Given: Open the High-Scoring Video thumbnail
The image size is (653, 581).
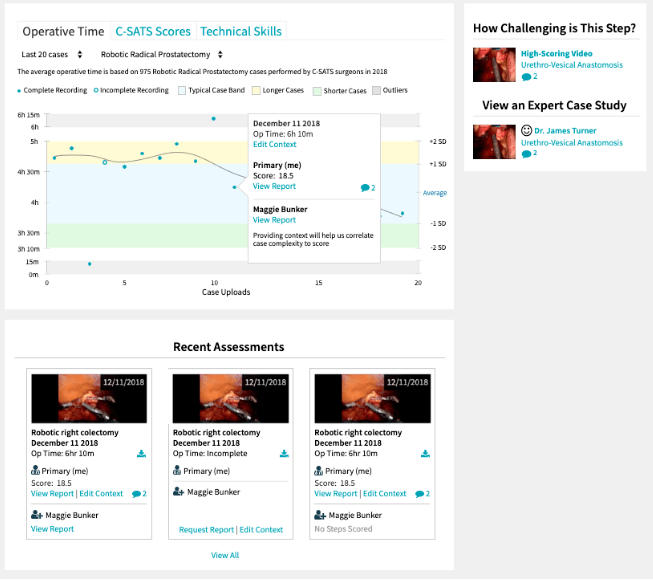Looking at the screenshot, I should pyautogui.click(x=486, y=66).
